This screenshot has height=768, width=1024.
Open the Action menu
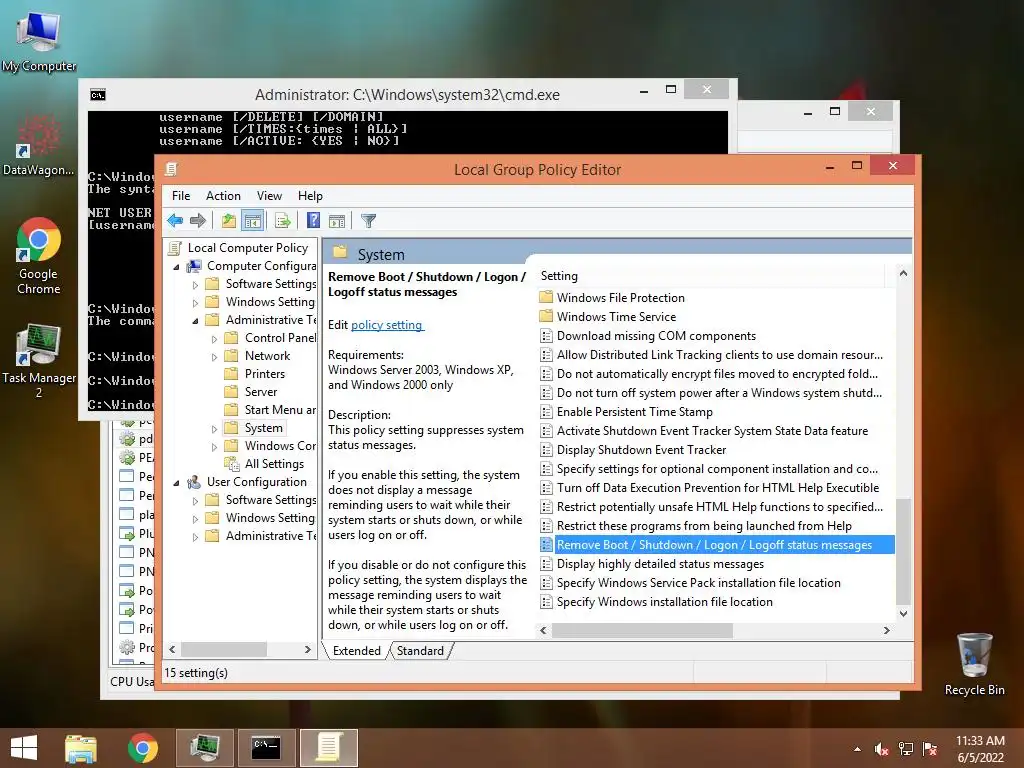point(223,196)
